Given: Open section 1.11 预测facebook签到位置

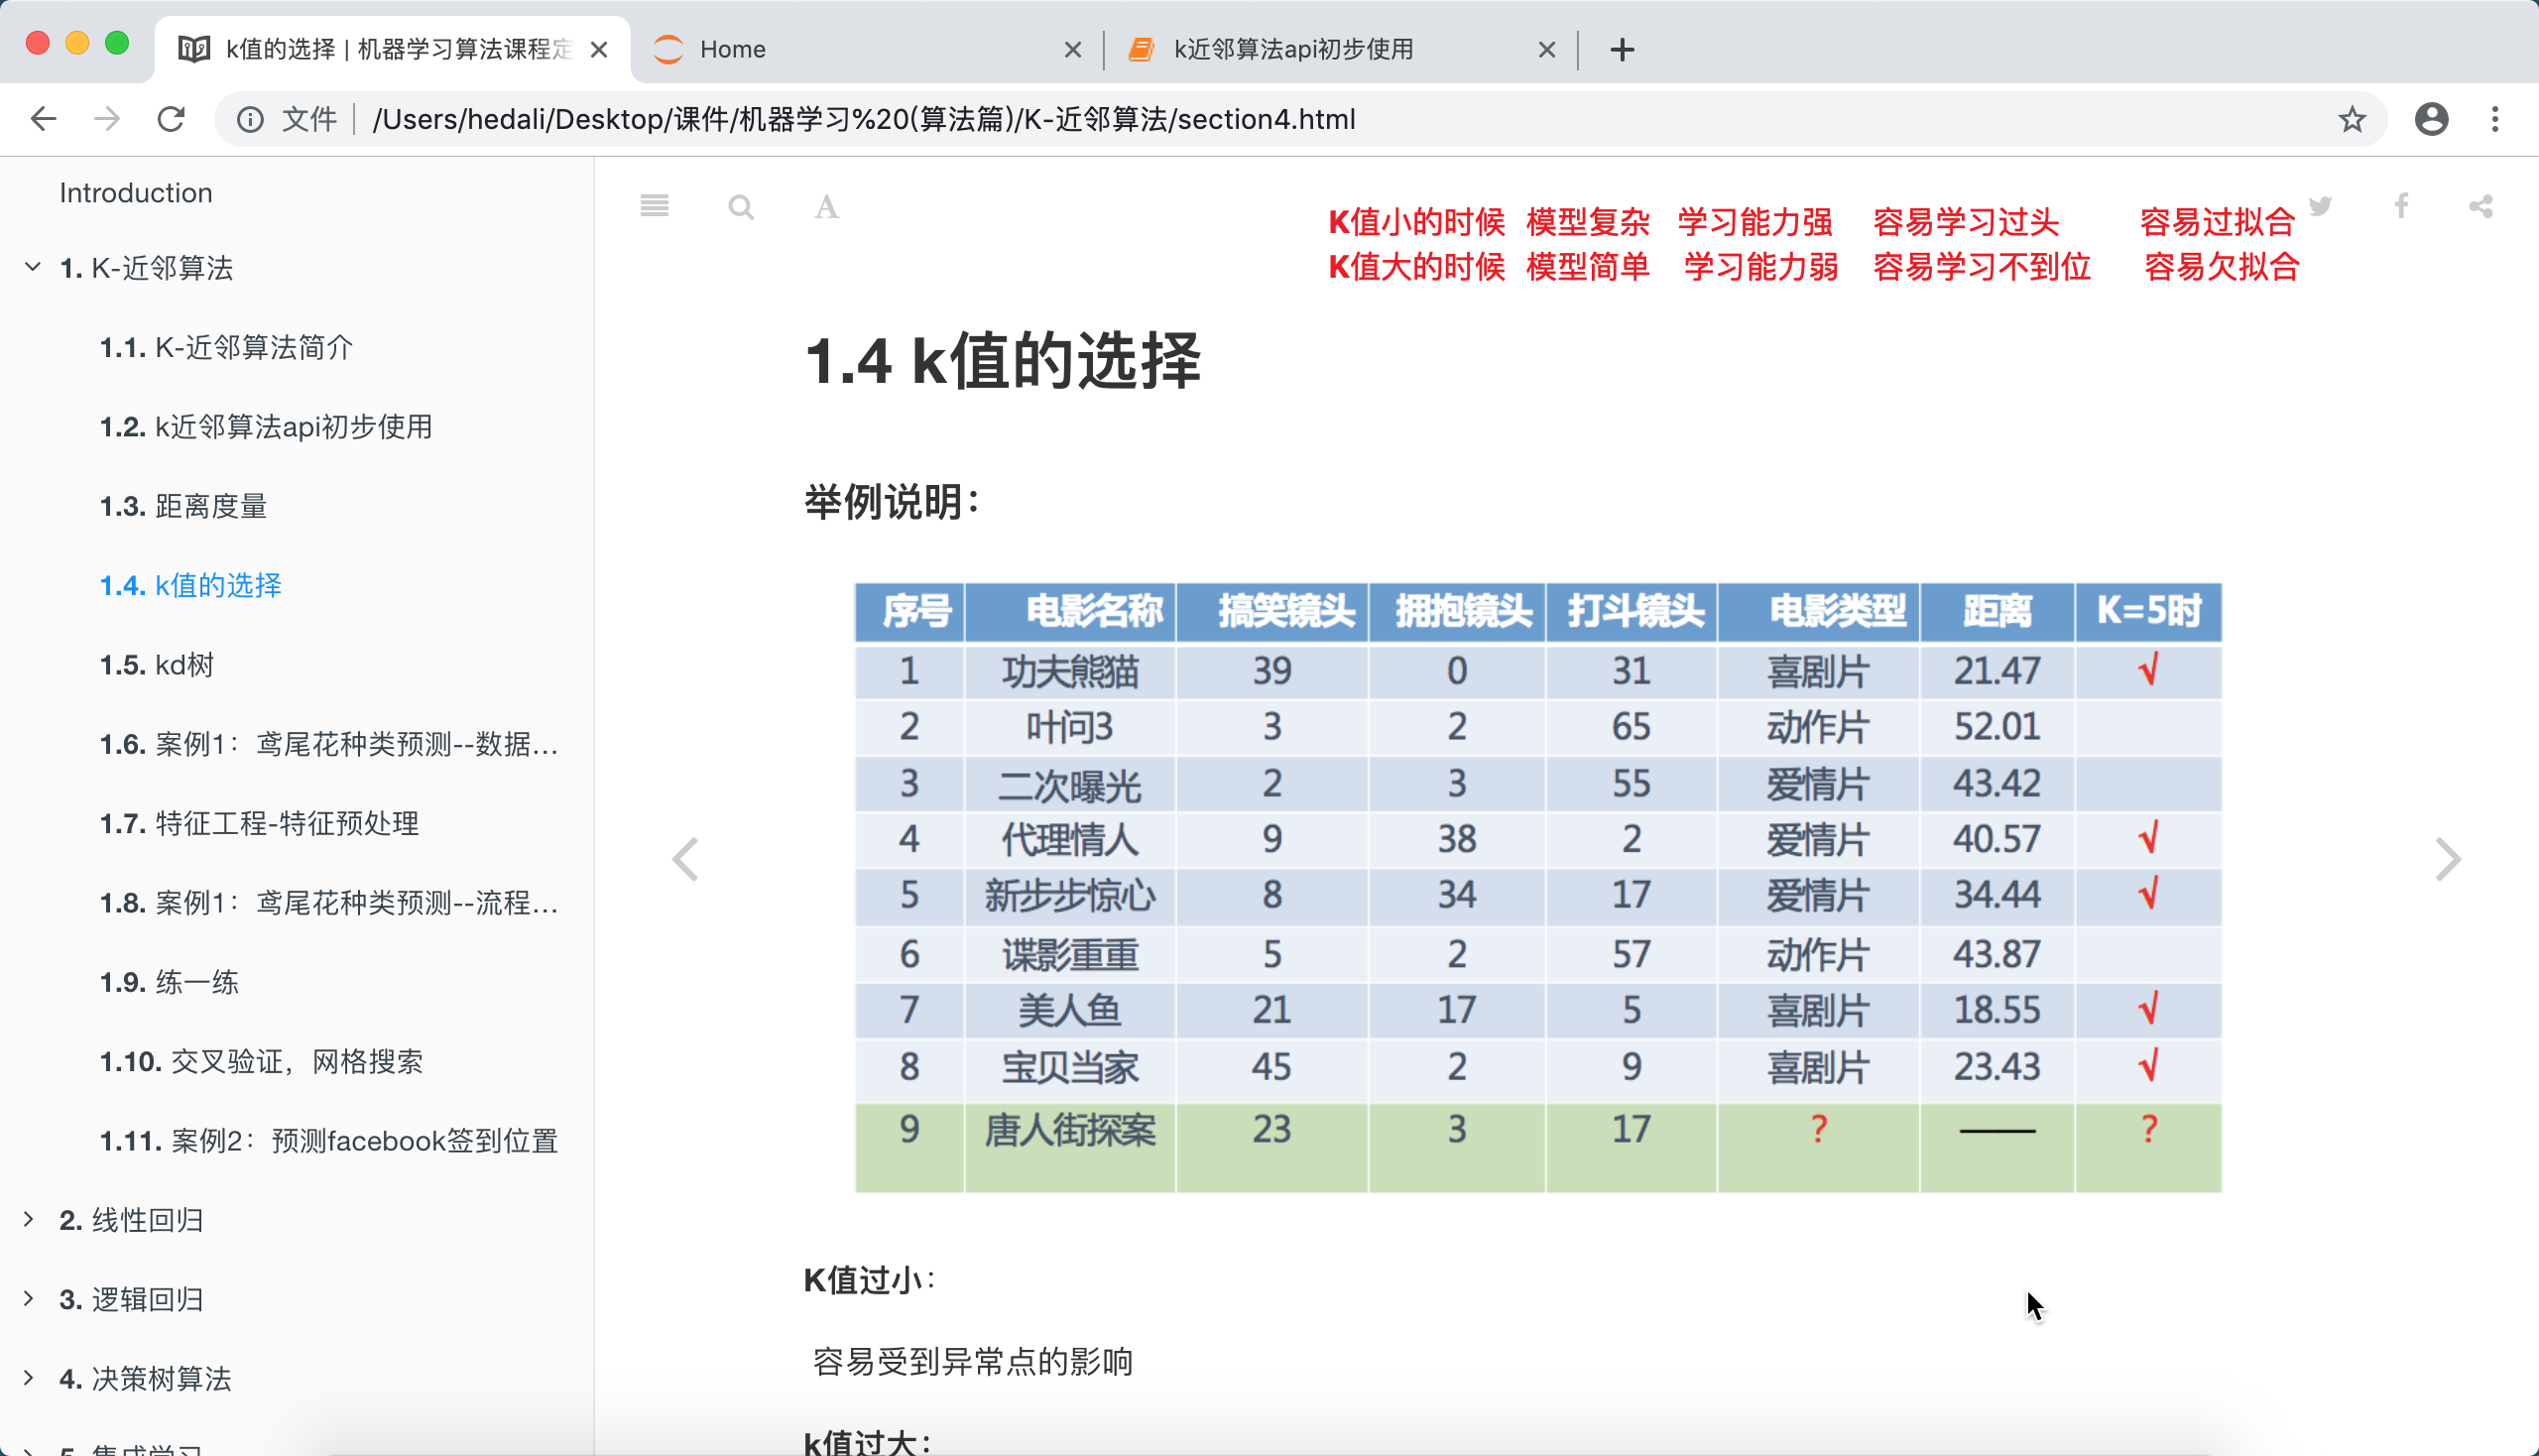Looking at the screenshot, I should (329, 1141).
